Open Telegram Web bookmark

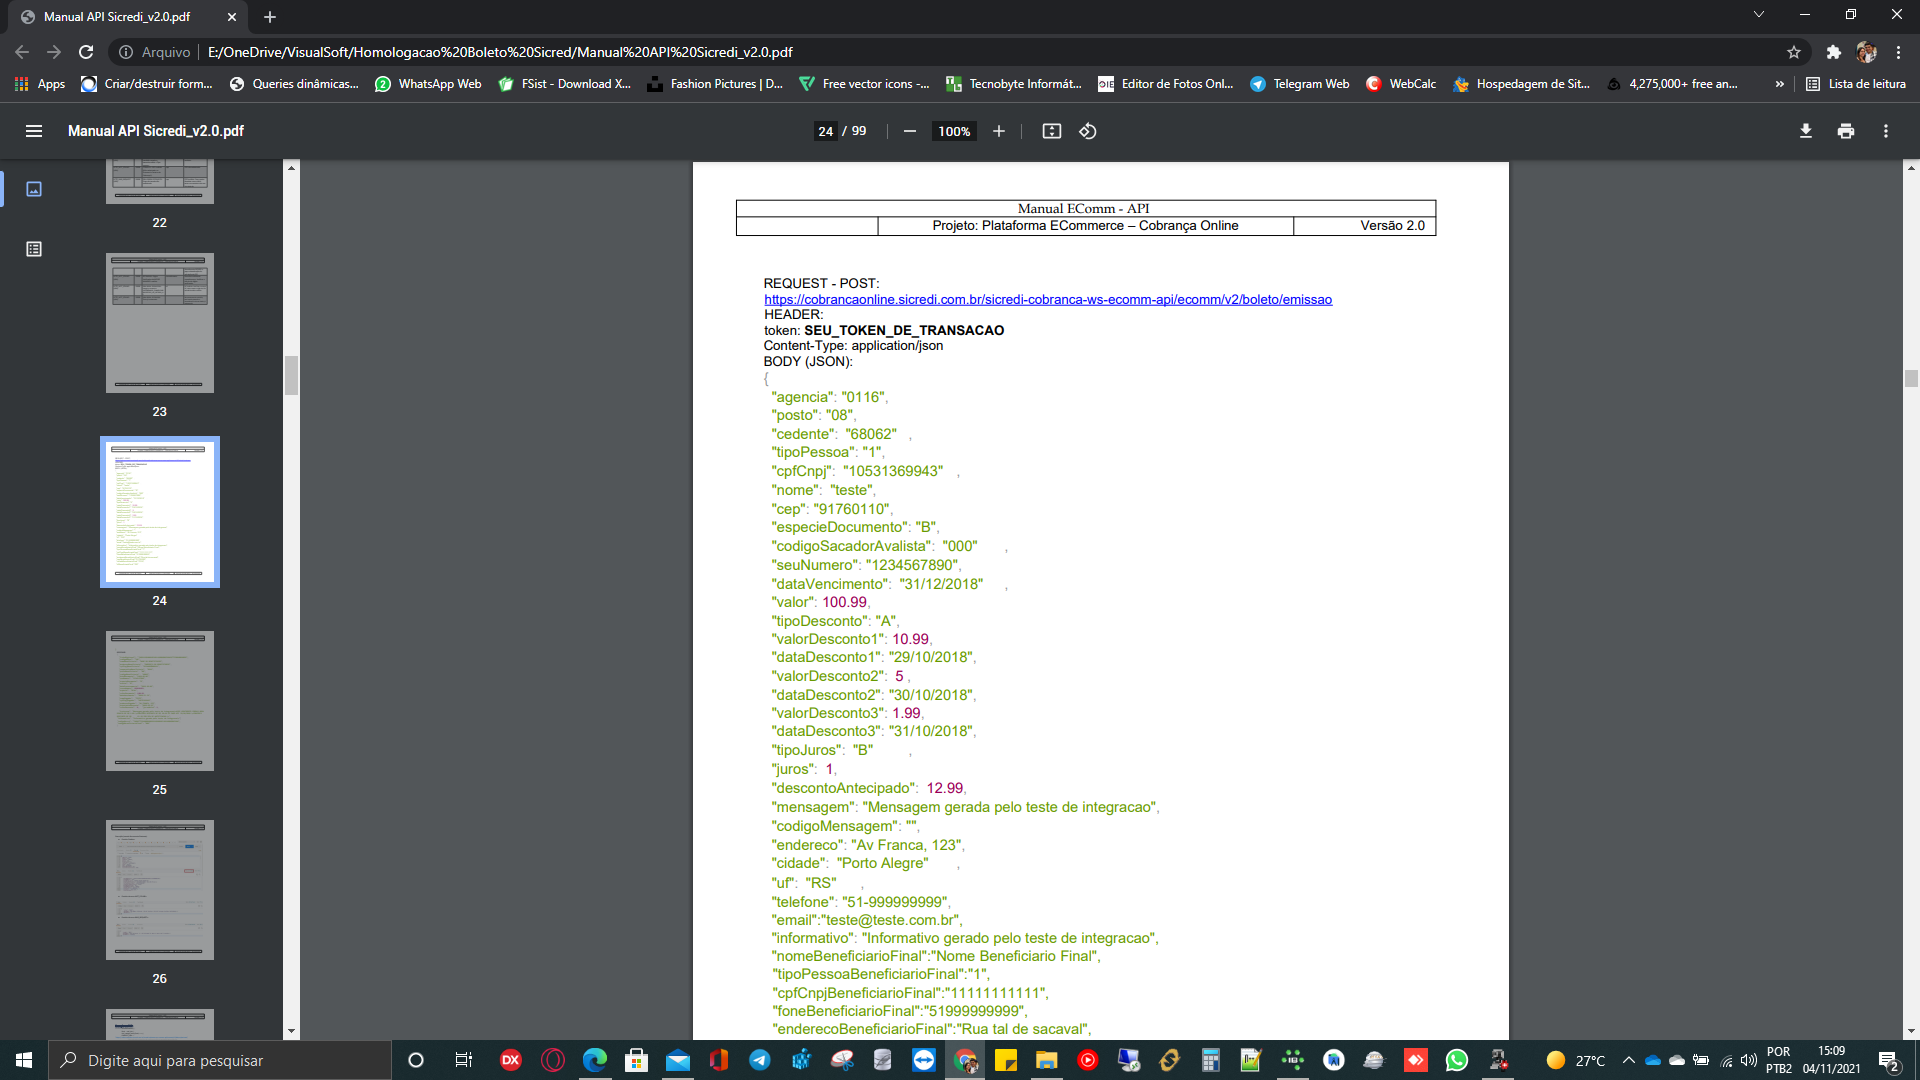click(1299, 84)
